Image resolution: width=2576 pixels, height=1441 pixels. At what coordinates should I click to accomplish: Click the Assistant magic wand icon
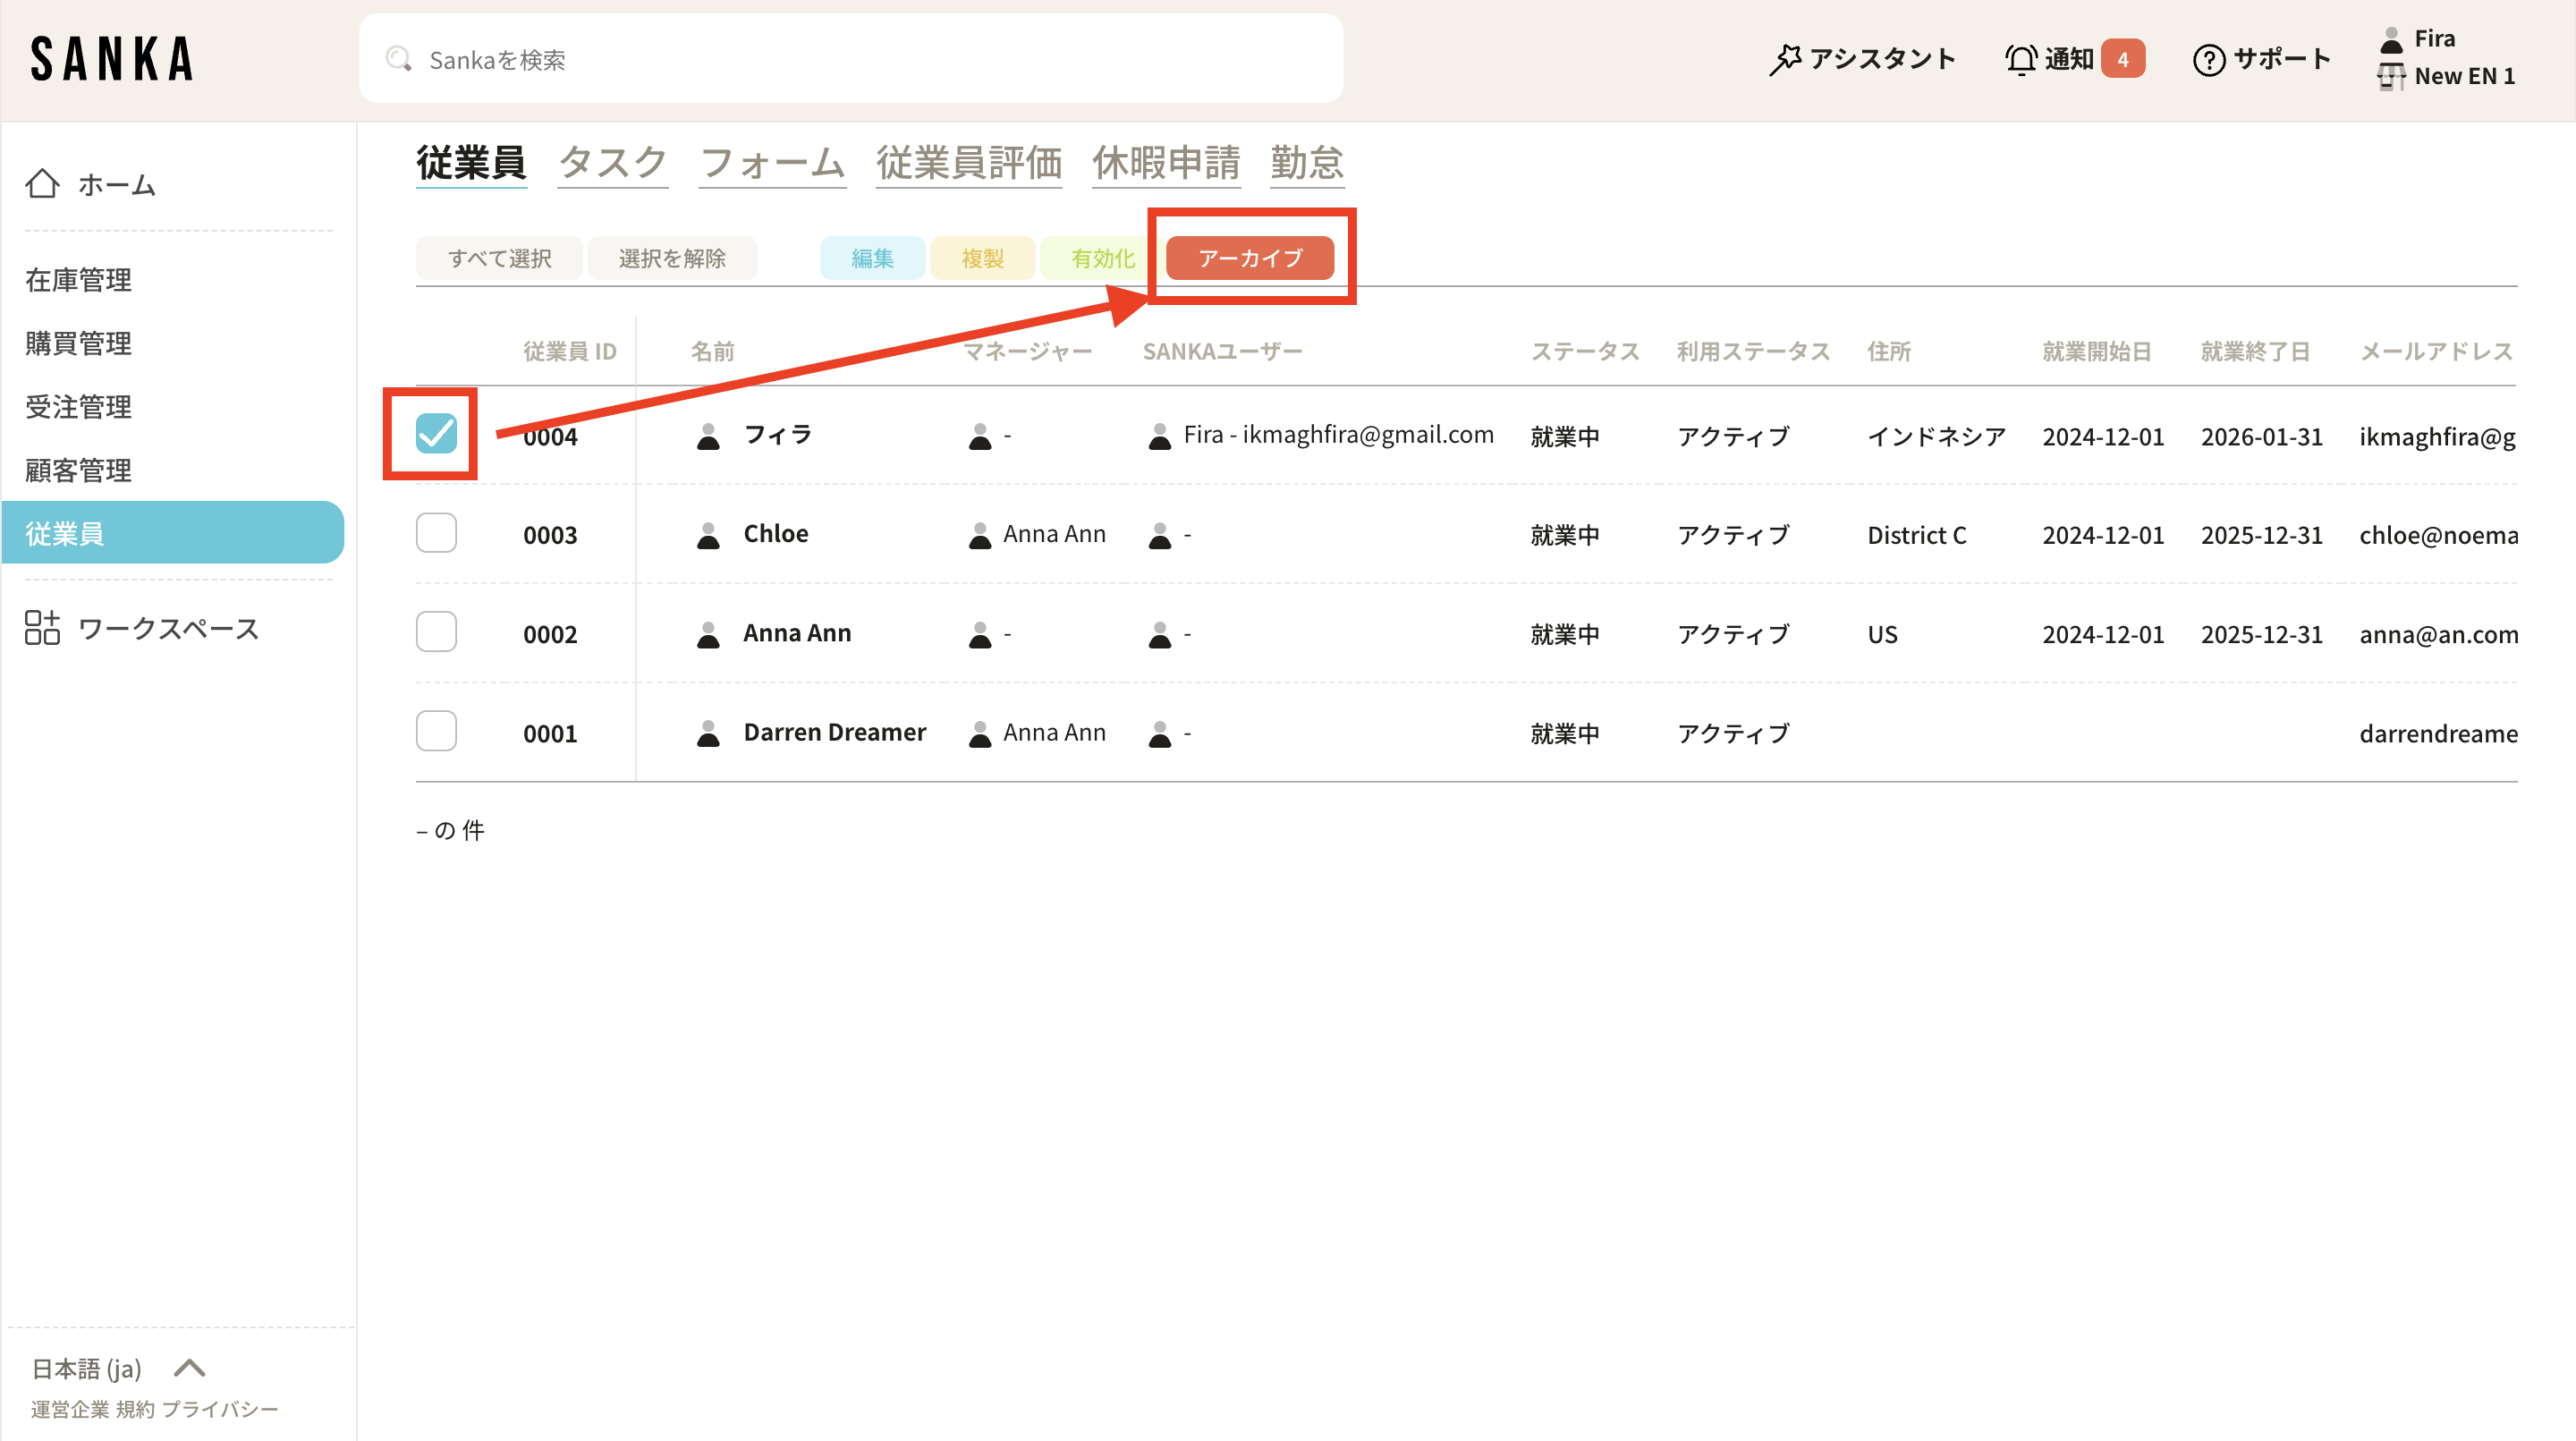[x=1785, y=59]
